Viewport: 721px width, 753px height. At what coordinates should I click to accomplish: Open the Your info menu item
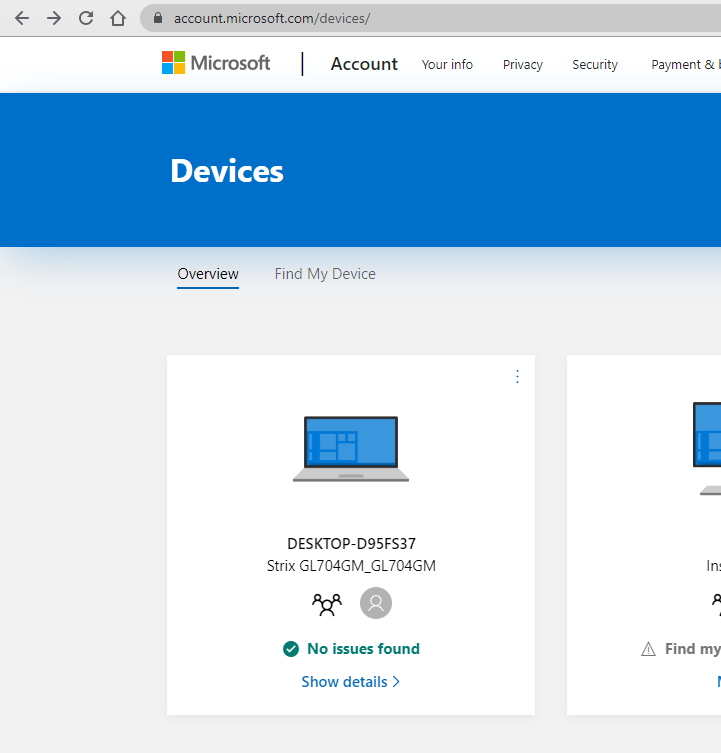(x=447, y=64)
